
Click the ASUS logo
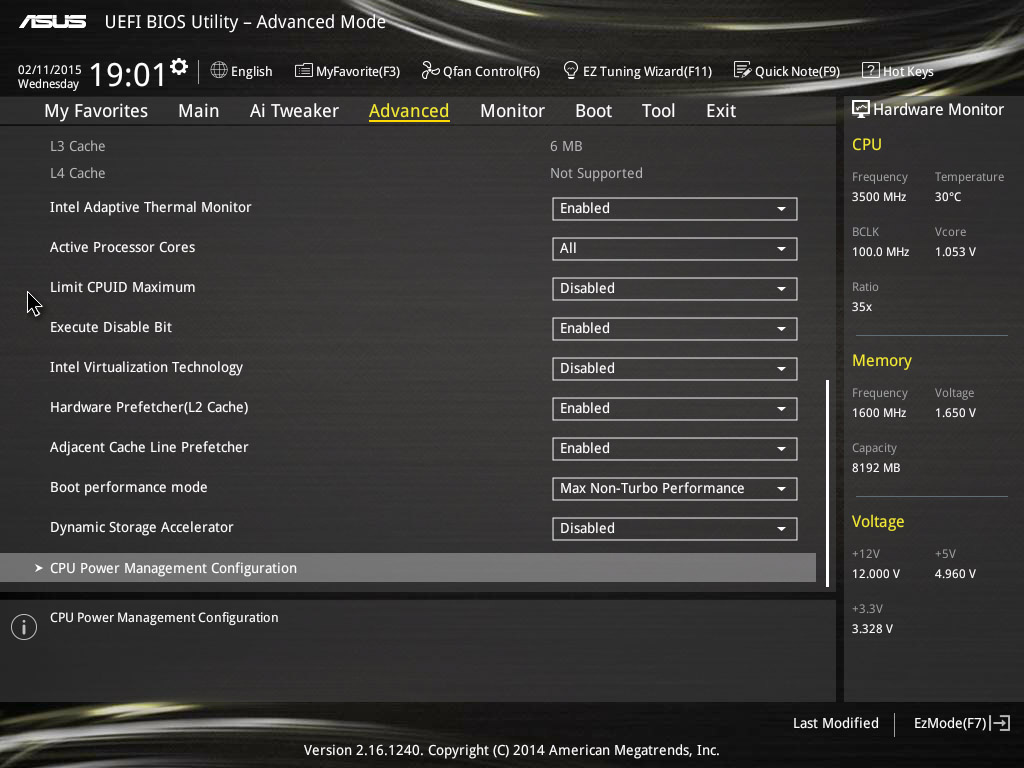tap(52, 22)
